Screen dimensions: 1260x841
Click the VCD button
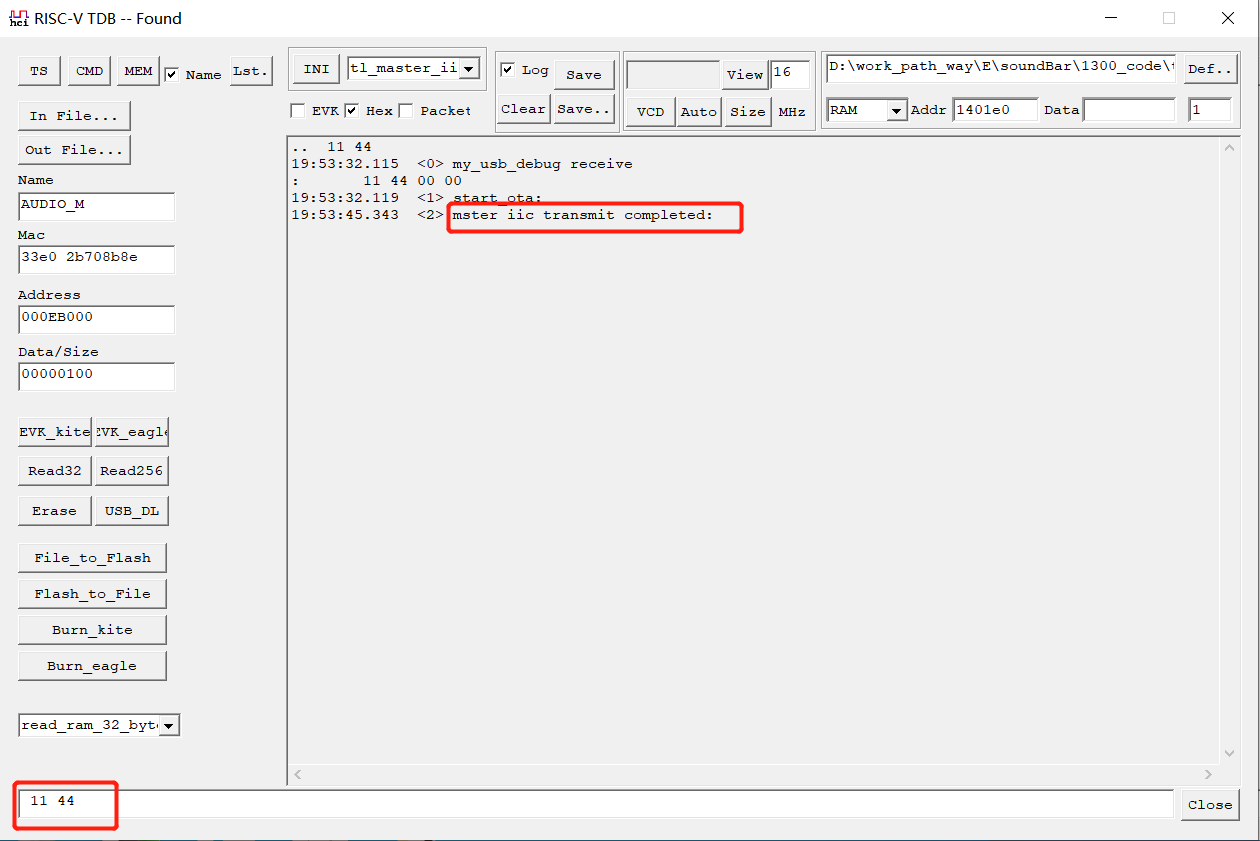tap(650, 111)
